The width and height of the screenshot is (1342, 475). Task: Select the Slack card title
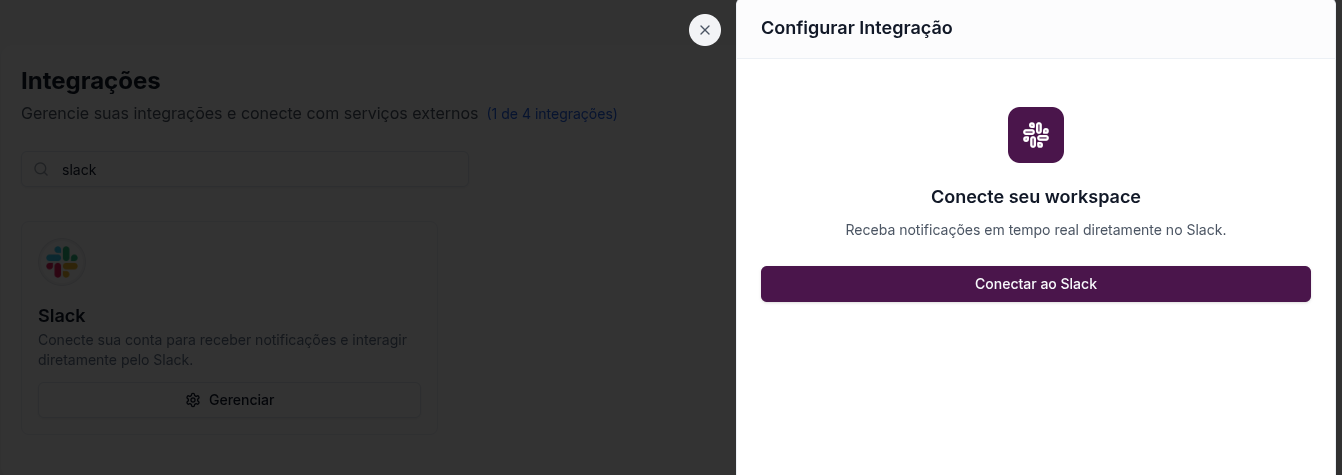pos(62,316)
